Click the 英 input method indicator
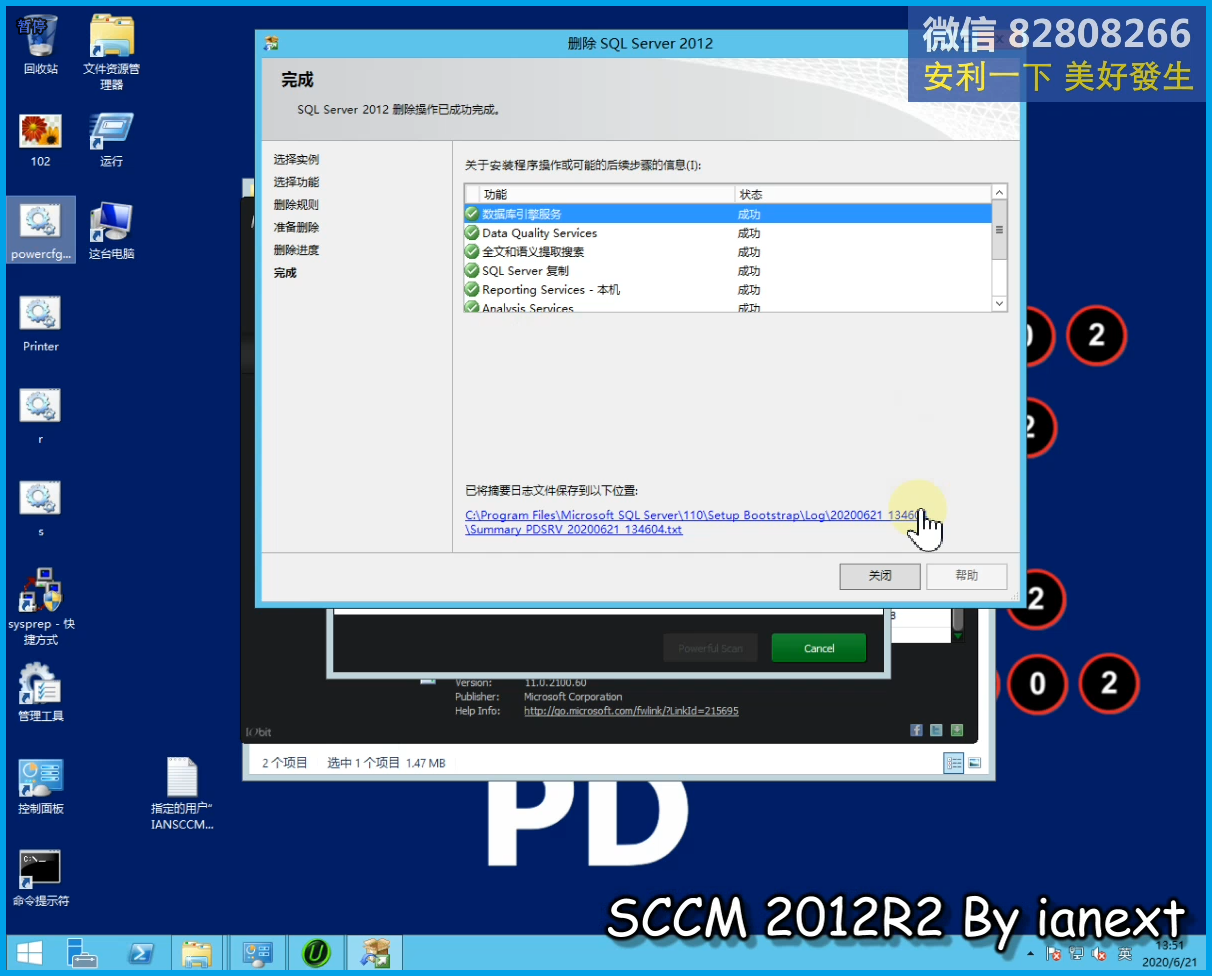This screenshot has width=1212, height=976. click(x=1125, y=954)
